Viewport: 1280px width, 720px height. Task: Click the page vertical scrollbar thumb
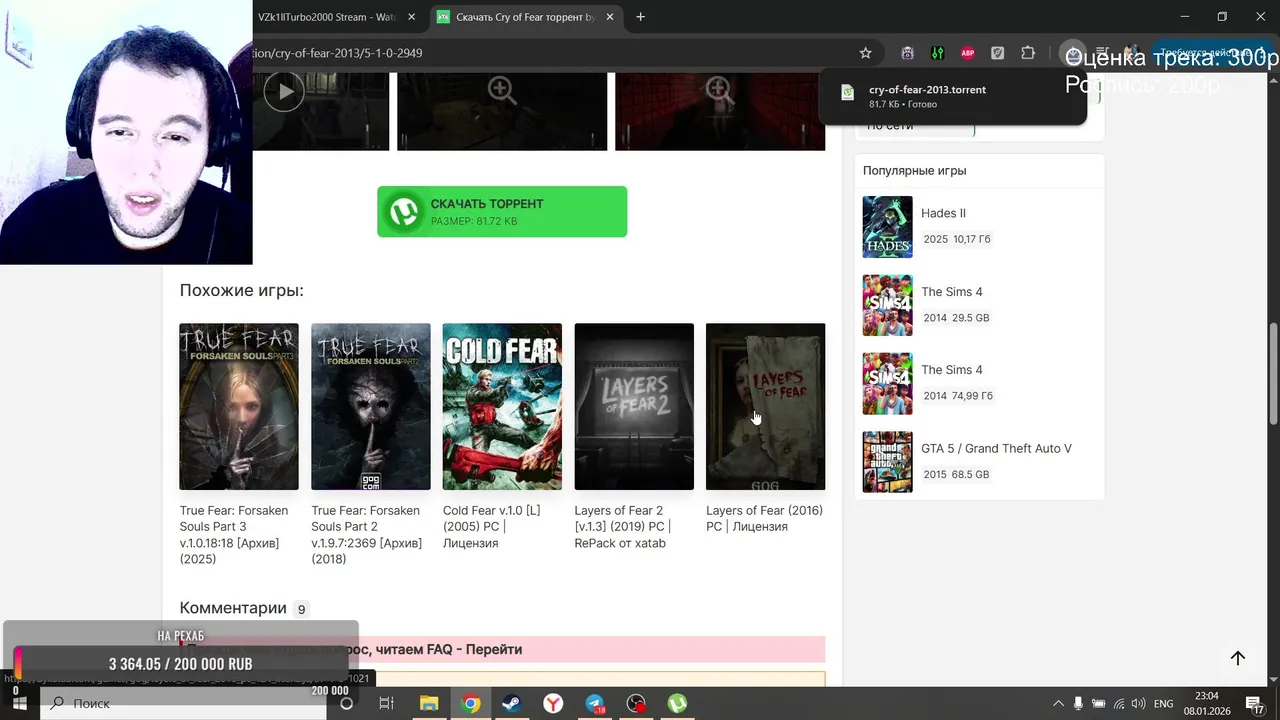pyautogui.click(x=1273, y=374)
